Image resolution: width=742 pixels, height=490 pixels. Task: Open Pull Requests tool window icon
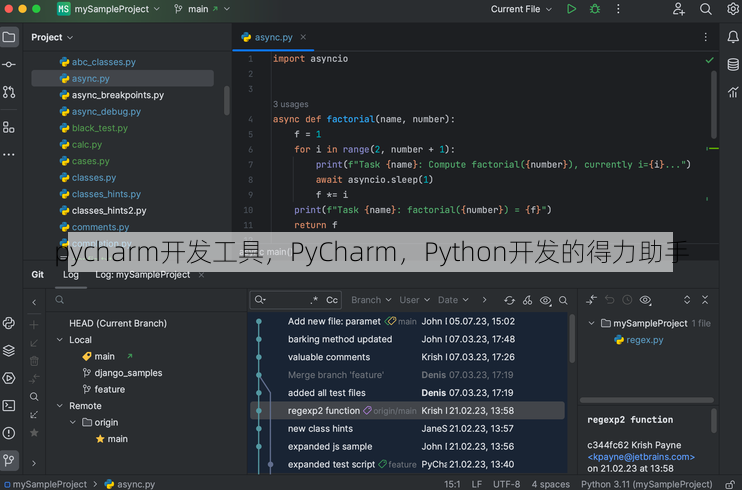click(9, 92)
